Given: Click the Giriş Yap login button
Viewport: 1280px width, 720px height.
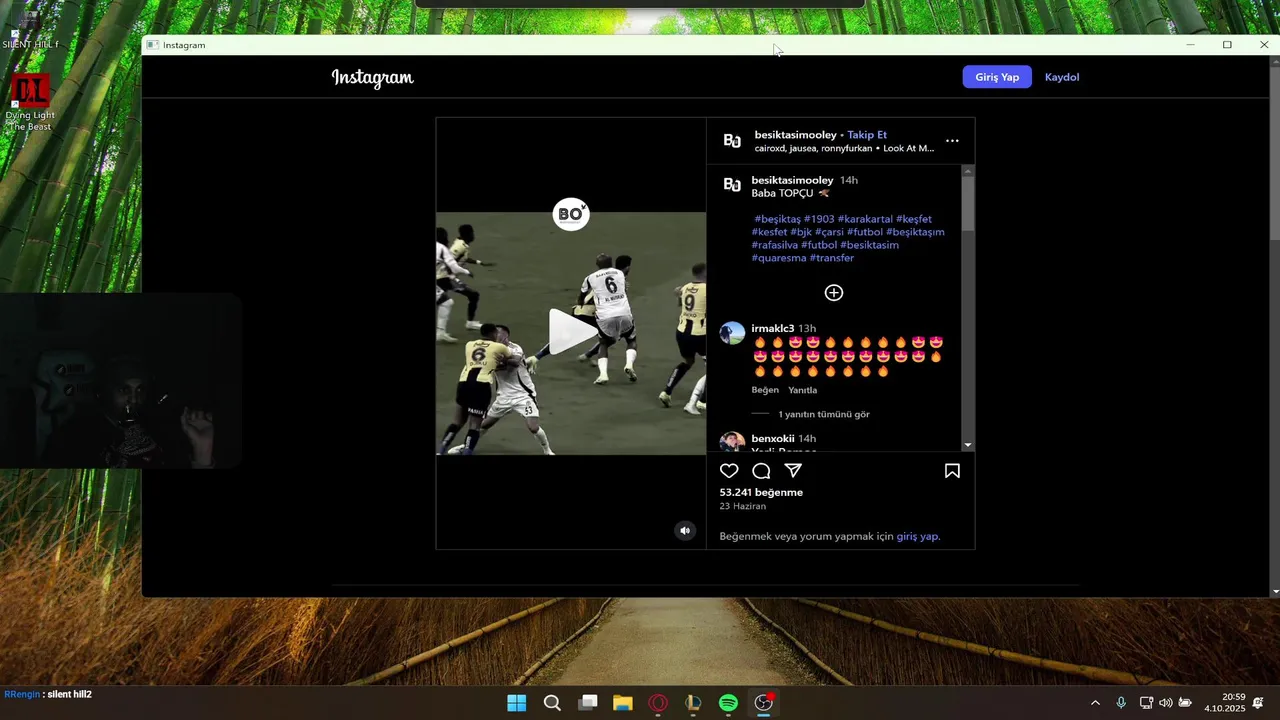Looking at the screenshot, I should coord(997,77).
